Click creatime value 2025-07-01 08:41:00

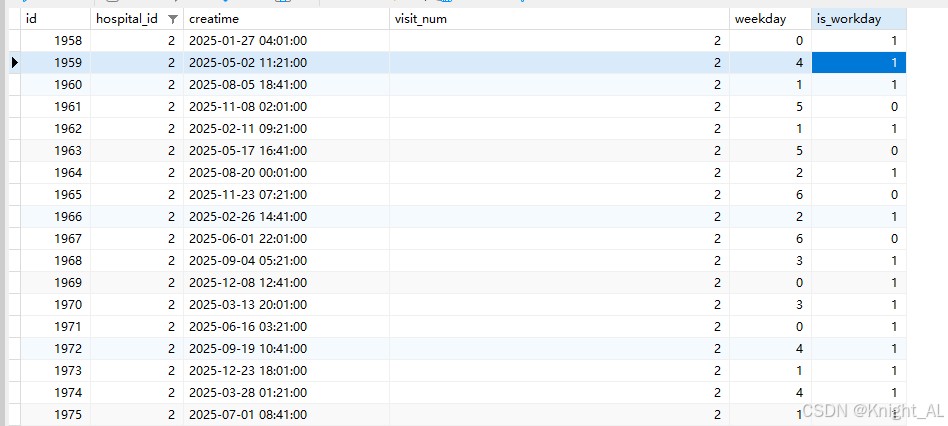click(248, 415)
